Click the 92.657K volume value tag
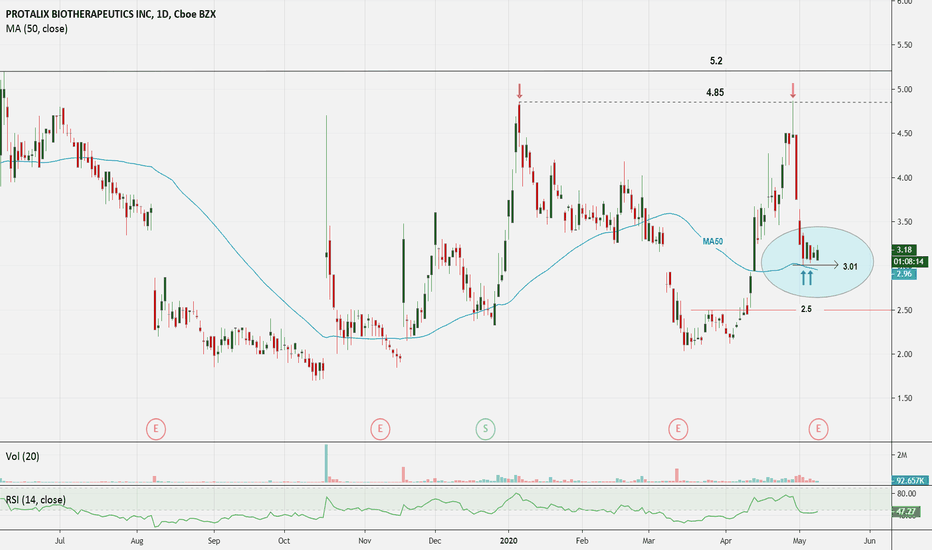Image resolution: width=932 pixels, height=550 pixels. click(x=910, y=480)
